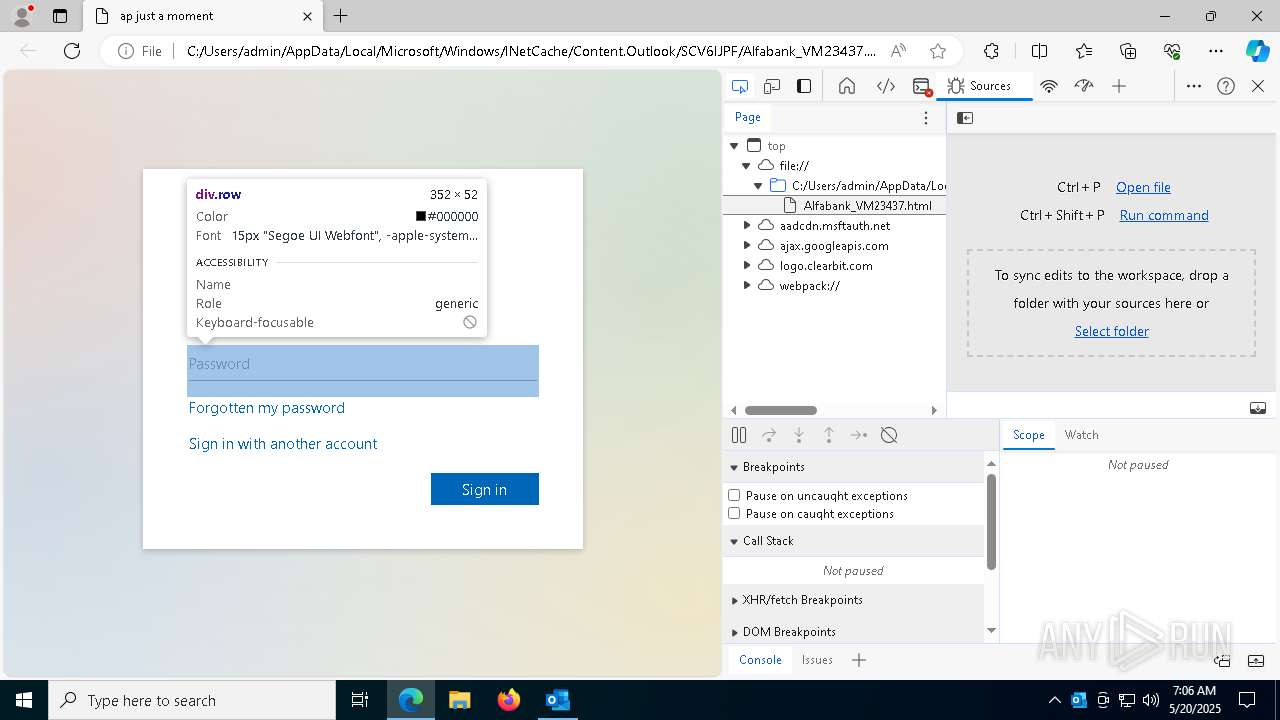
Task: Open Copilot sidebar in Edge
Action: coord(1258,51)
